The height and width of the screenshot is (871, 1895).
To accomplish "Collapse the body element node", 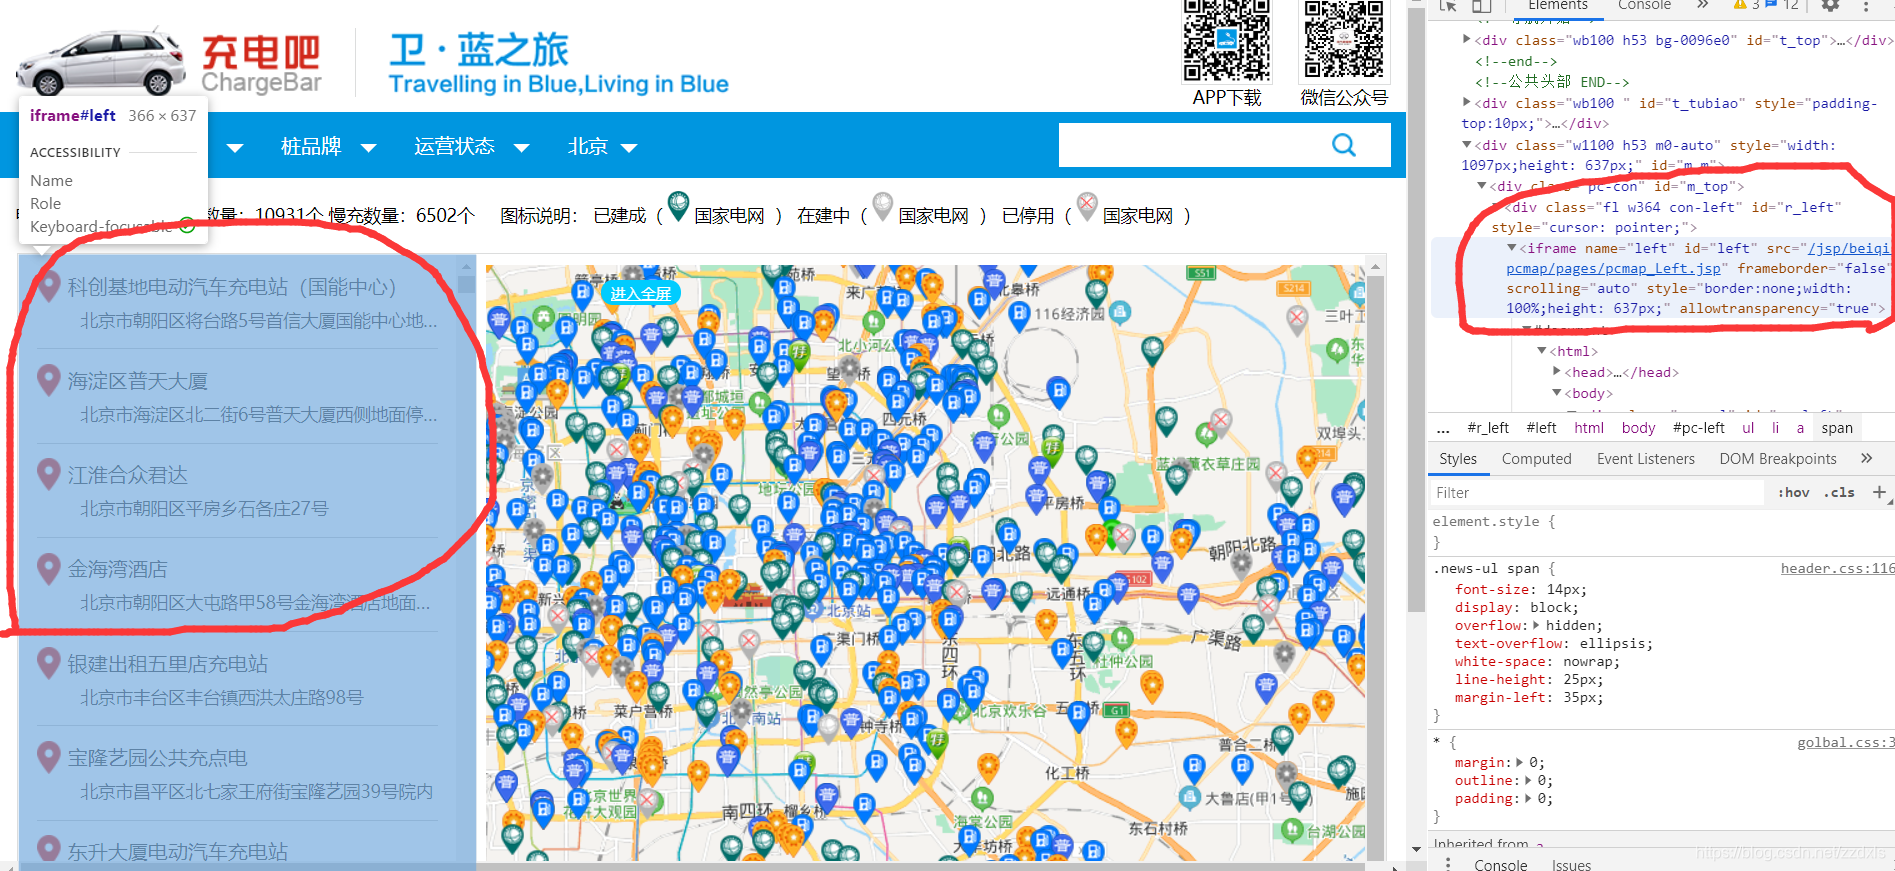I will click(x=1557, y=393).
